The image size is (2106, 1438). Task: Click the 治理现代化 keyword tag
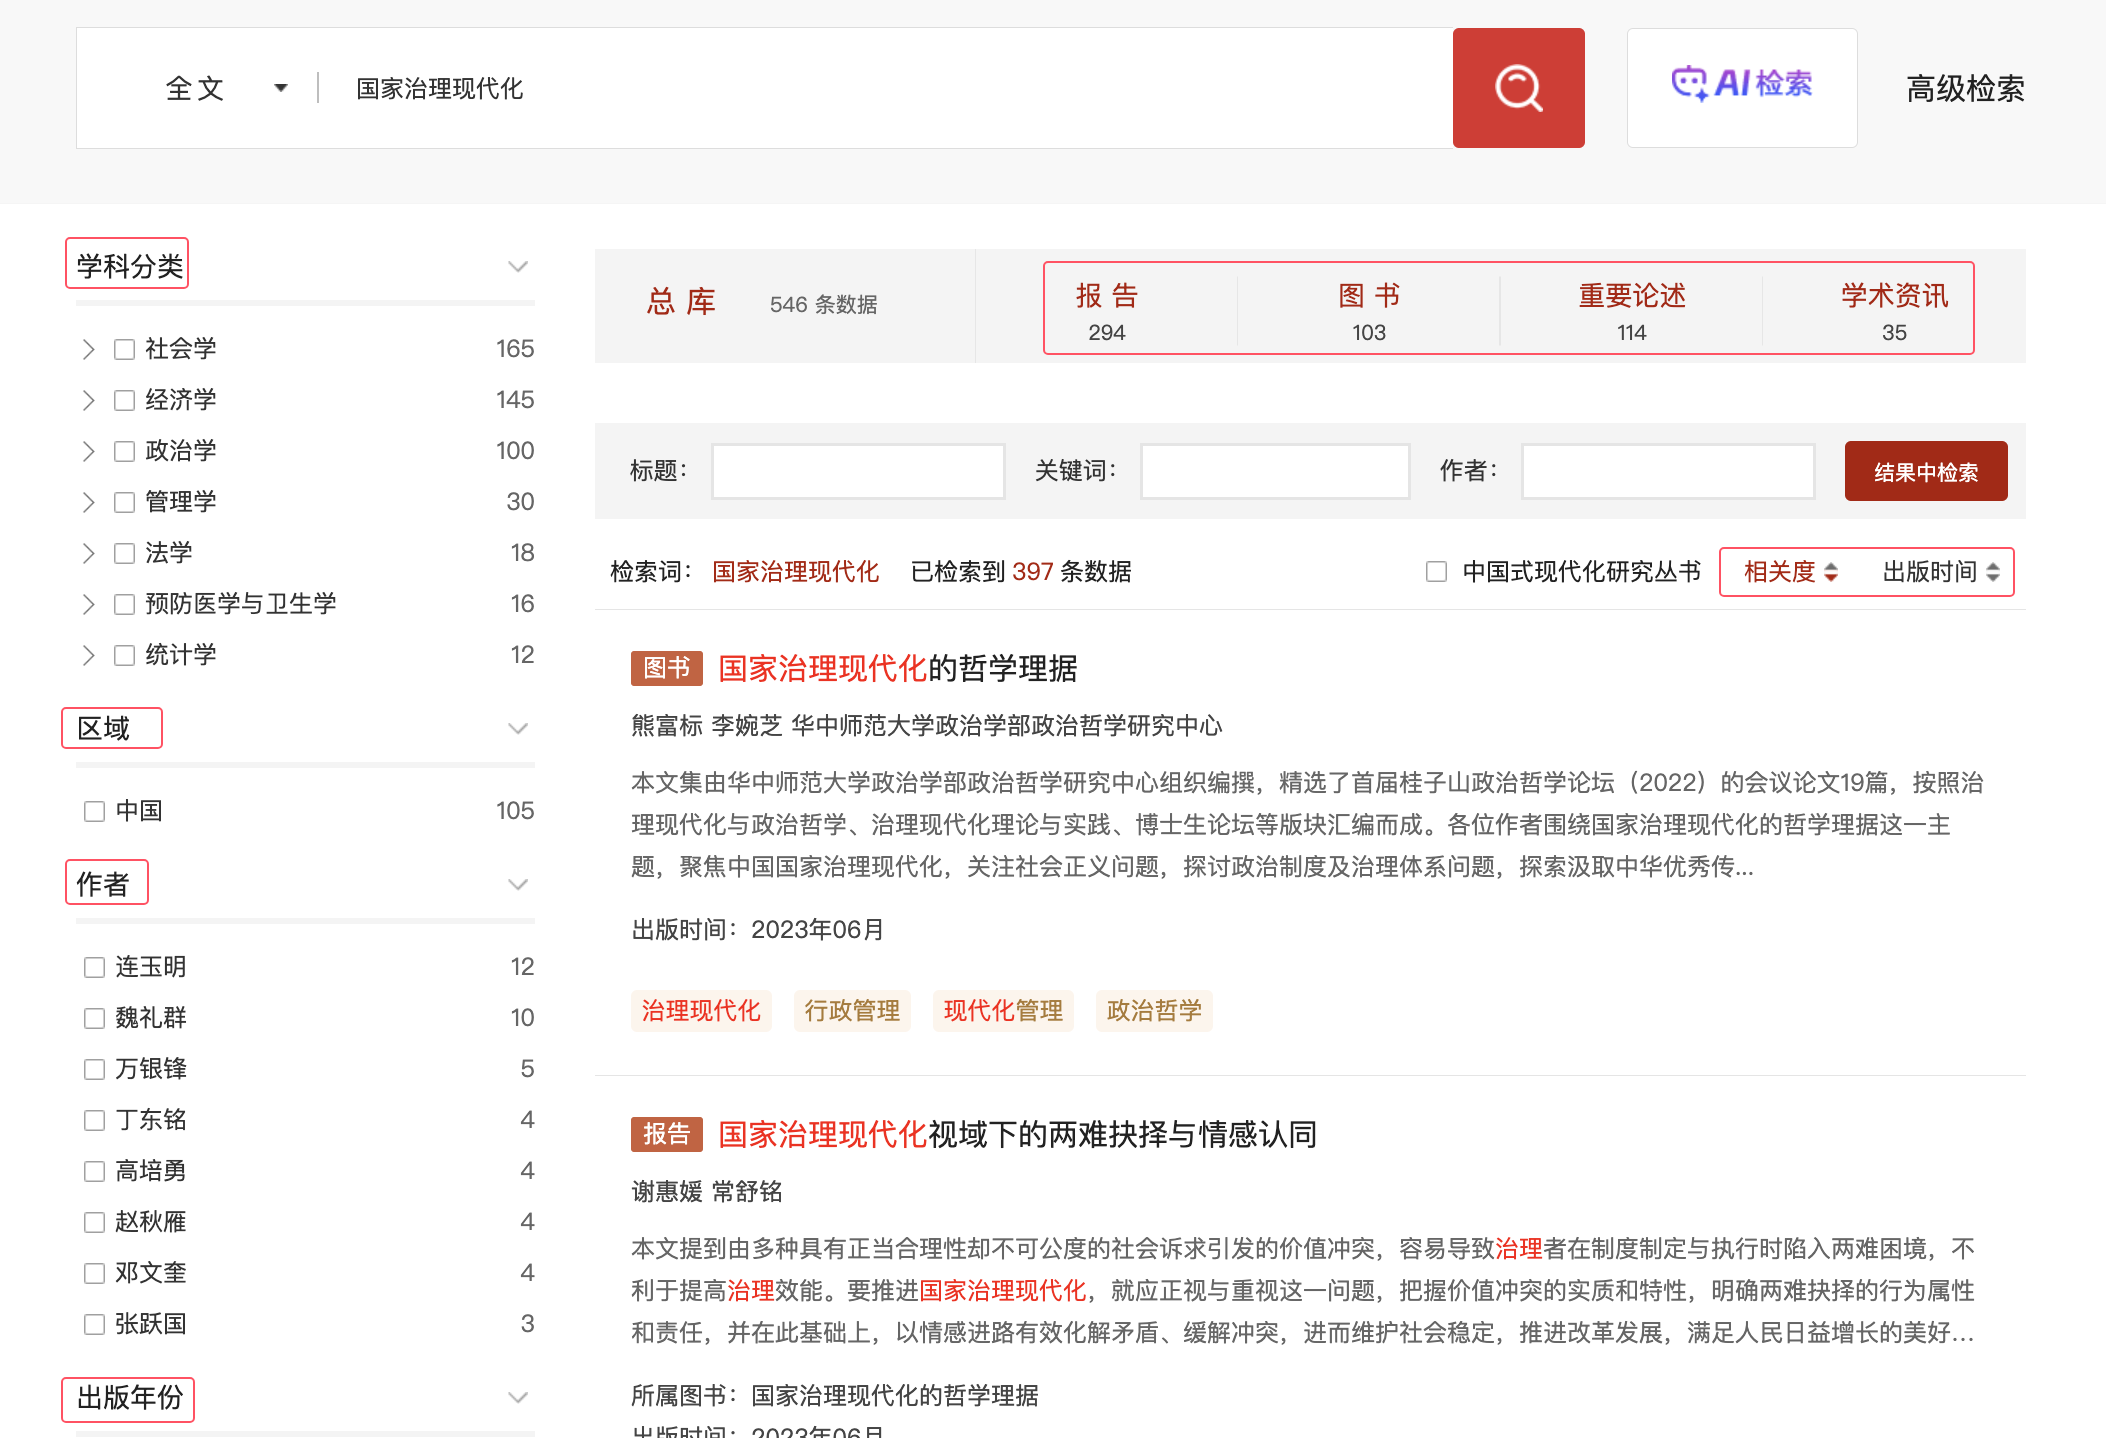pyautogui.click(x=701, y=1011)
